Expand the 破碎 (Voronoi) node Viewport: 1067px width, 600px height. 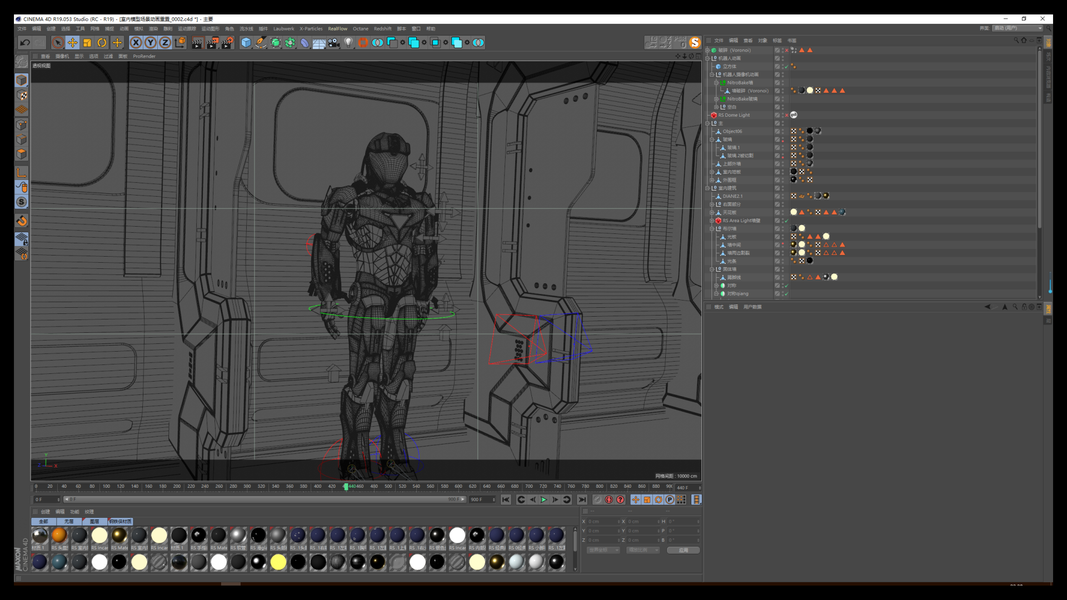708,50
